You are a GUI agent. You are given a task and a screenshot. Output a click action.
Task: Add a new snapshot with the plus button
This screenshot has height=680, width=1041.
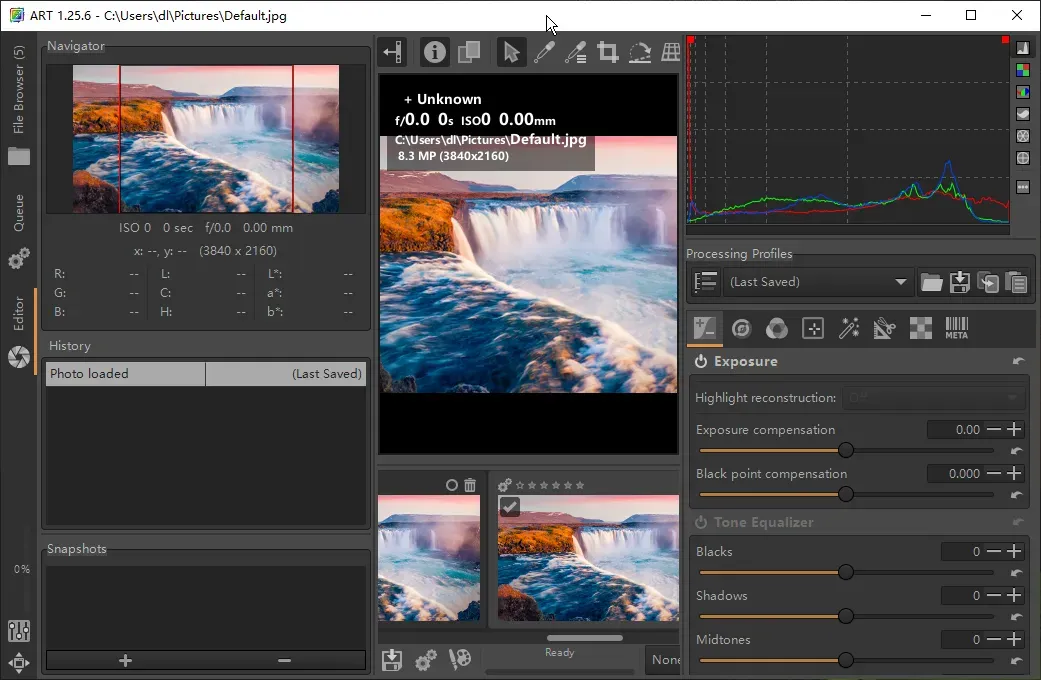coord(125,660)
